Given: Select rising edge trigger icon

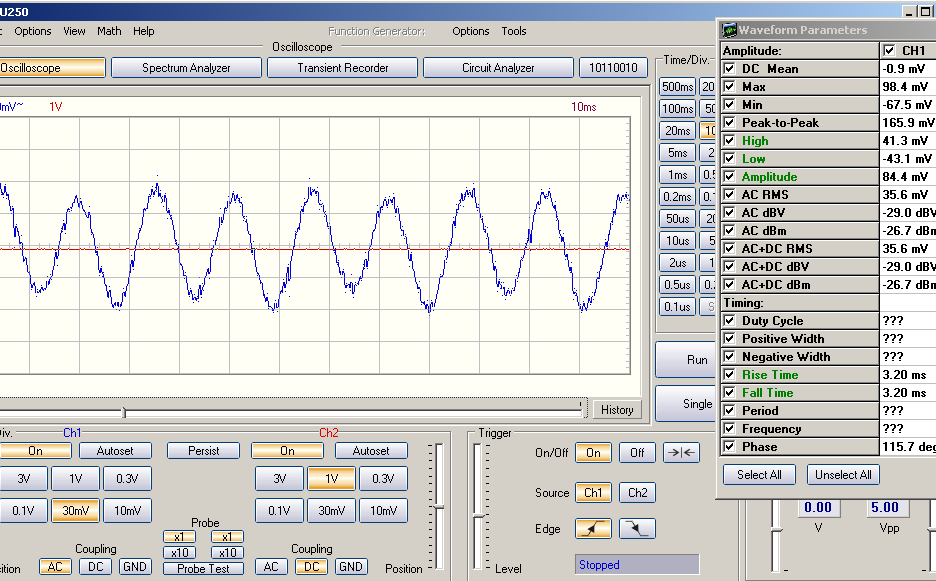Looking at the screenshot, I should click(593, 529).
